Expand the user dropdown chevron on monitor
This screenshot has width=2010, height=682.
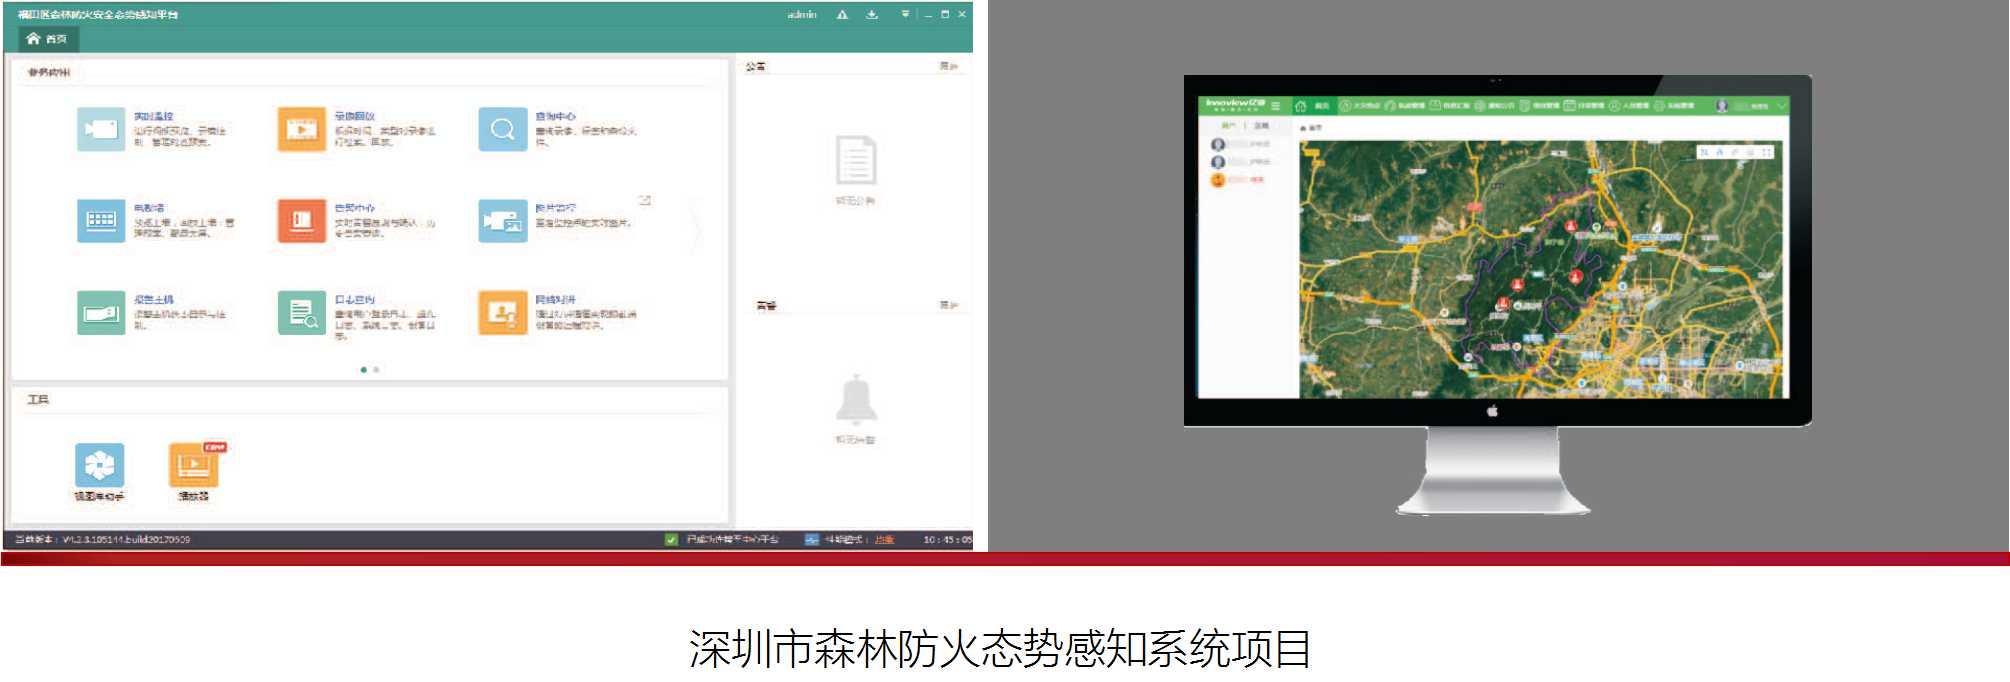1781,105
